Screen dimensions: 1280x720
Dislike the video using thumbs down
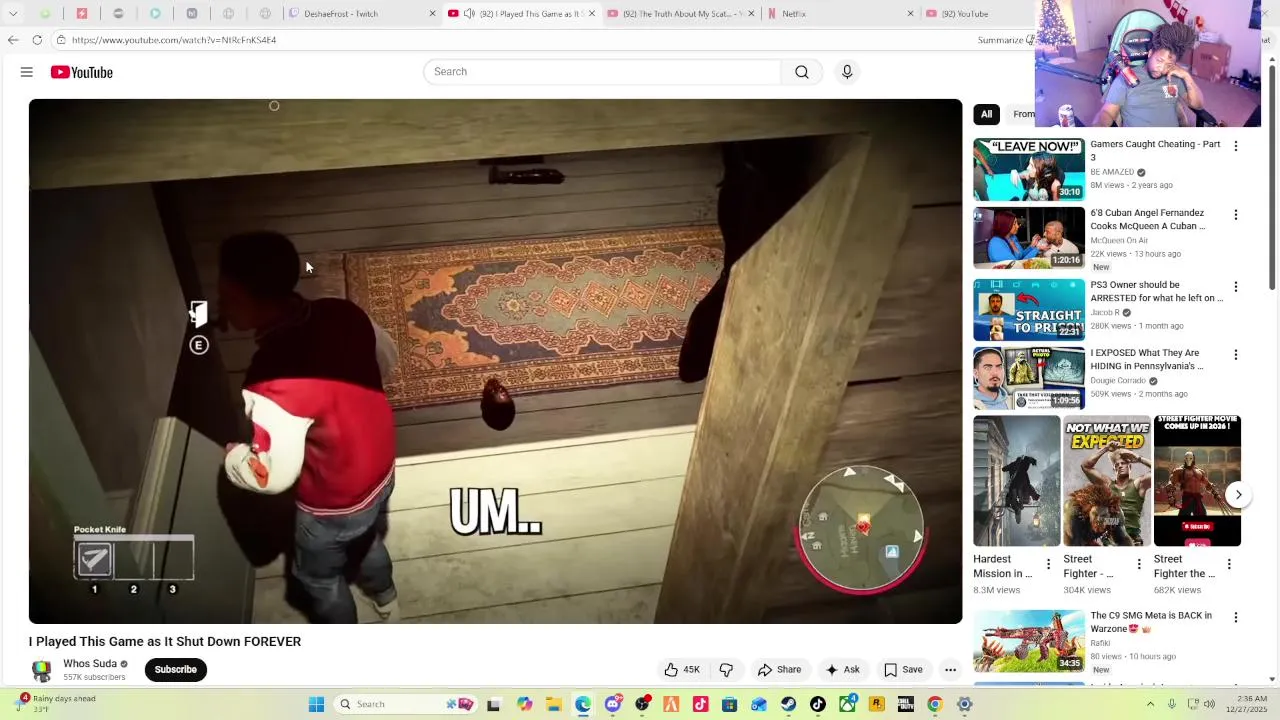pos(727,670)
